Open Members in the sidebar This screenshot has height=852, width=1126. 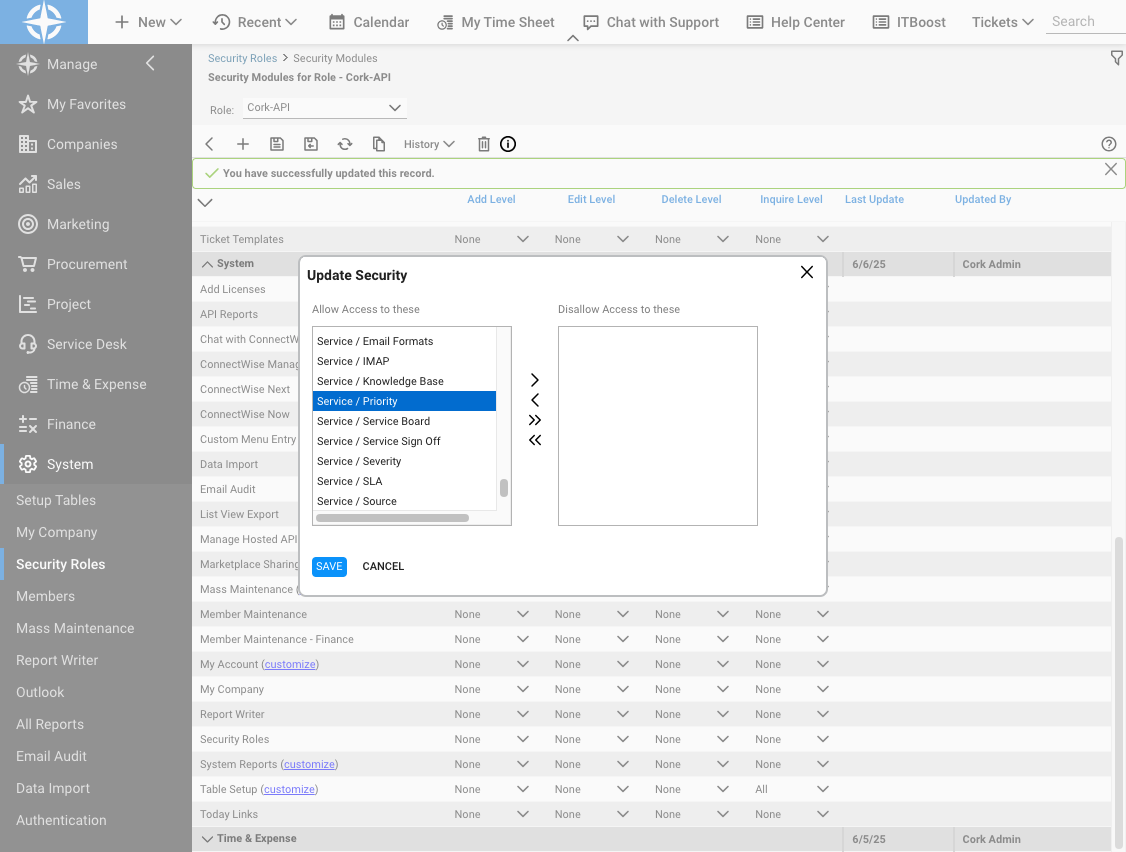pyautogui.click(x=45, y=596)
